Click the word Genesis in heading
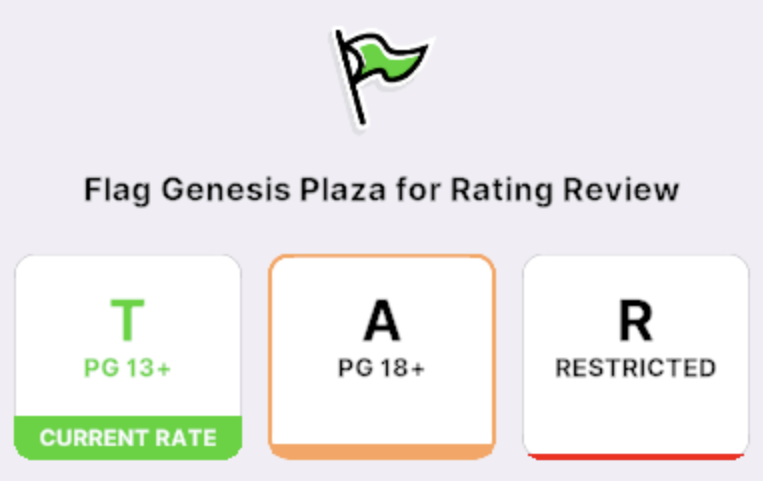The width and height of the screenshot is (763, 481). point(210,189)
